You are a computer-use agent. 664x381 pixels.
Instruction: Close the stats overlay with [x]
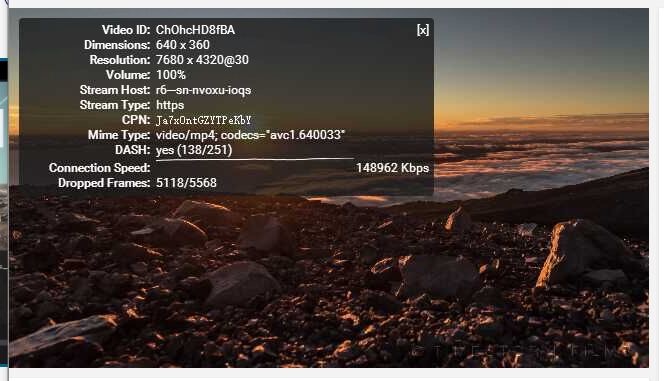423,30
